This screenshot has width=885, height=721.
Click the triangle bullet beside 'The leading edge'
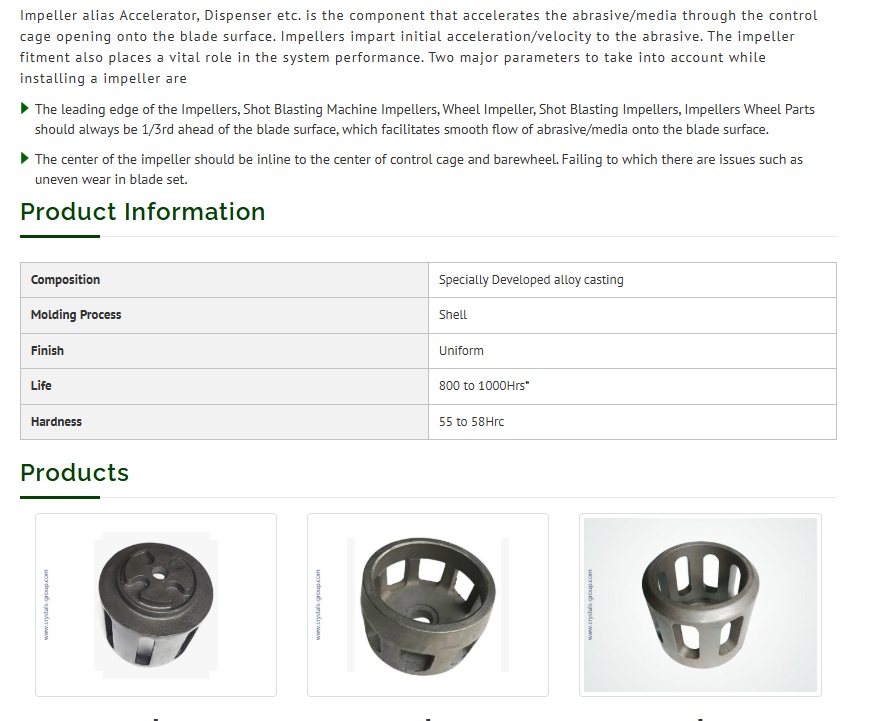tap(24, 108)
